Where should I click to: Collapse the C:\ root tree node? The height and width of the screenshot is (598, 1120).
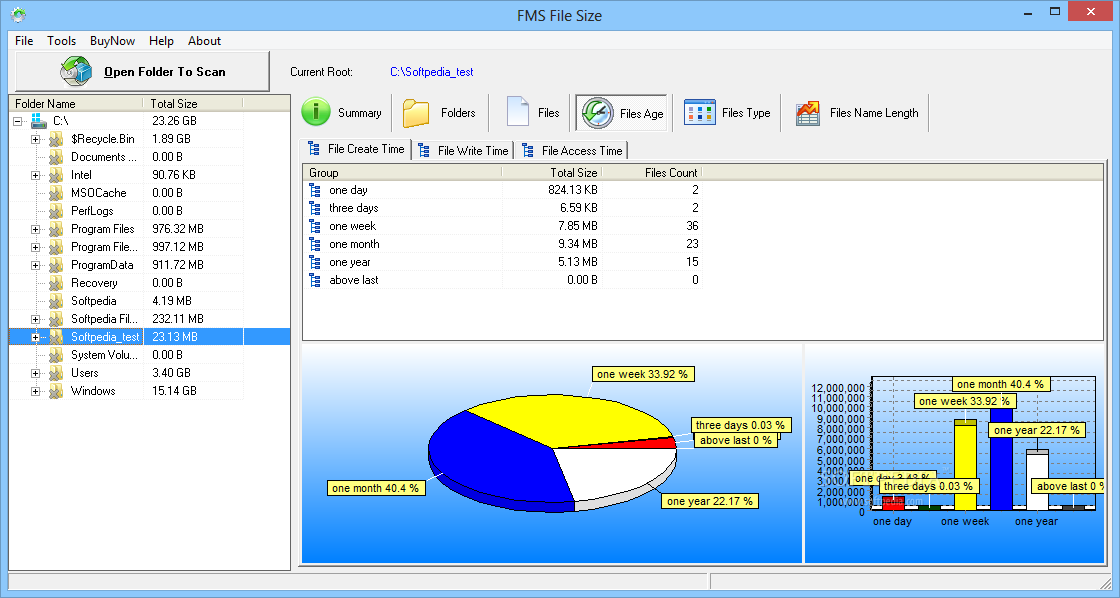18,121
